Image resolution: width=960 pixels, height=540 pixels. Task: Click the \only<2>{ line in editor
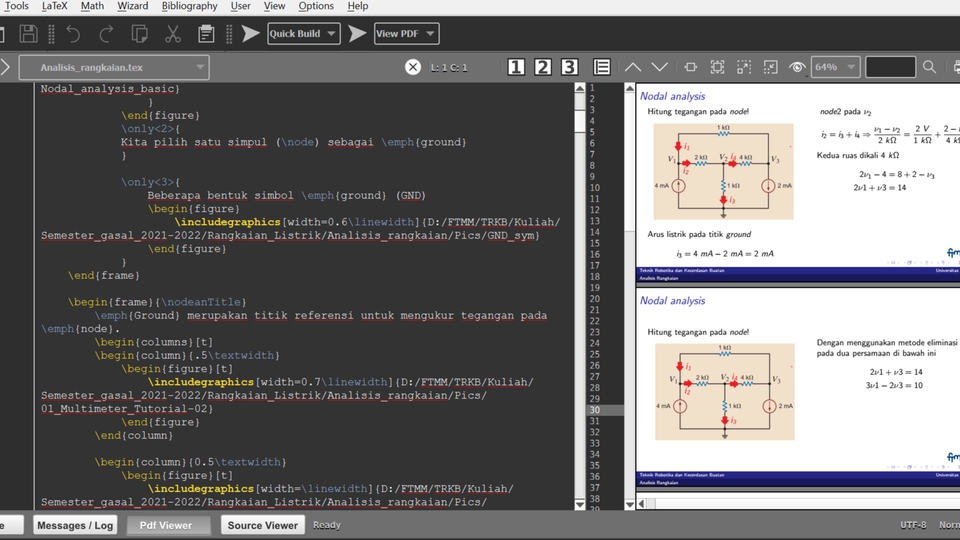tap(151, 129)
